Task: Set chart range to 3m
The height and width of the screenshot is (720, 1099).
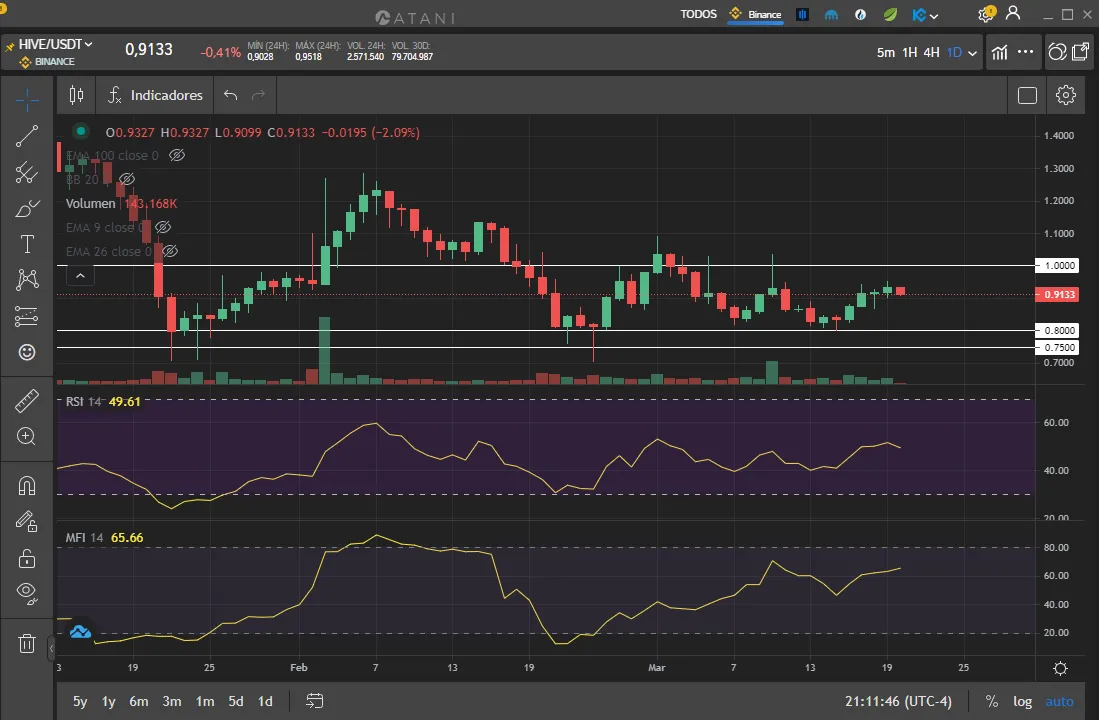Action: [172, 701]
